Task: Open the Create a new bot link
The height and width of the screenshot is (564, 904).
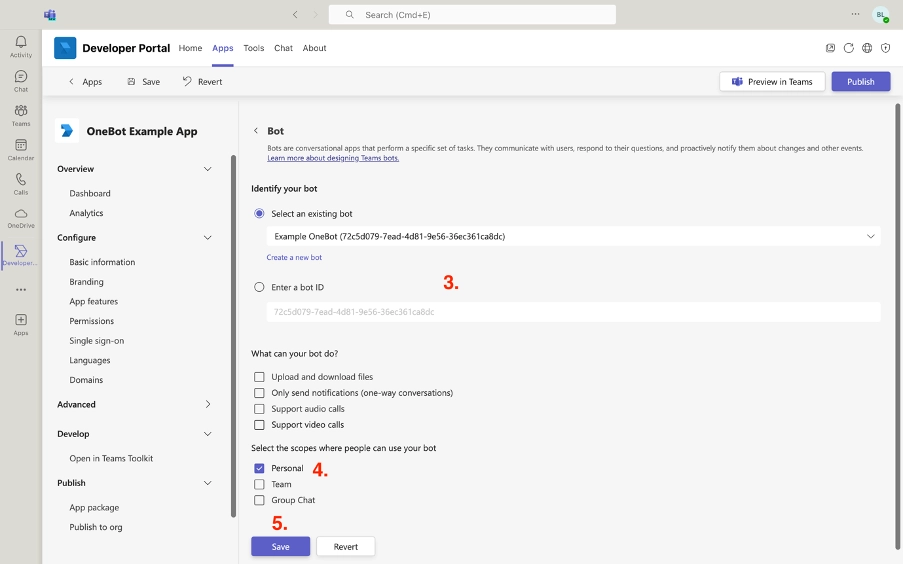Action: [294, 257]
